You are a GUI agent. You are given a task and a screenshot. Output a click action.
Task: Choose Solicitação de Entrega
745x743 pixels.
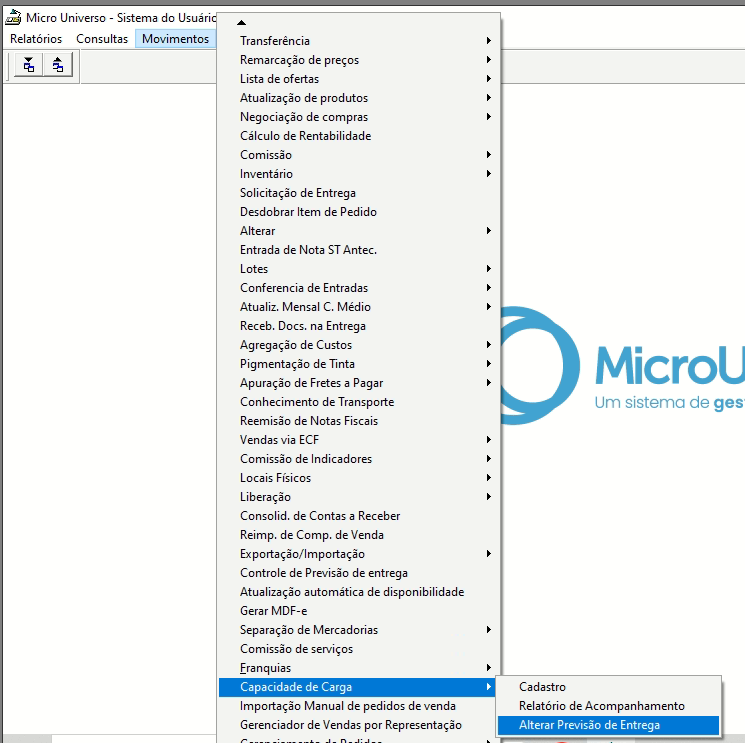click(297, 193)
